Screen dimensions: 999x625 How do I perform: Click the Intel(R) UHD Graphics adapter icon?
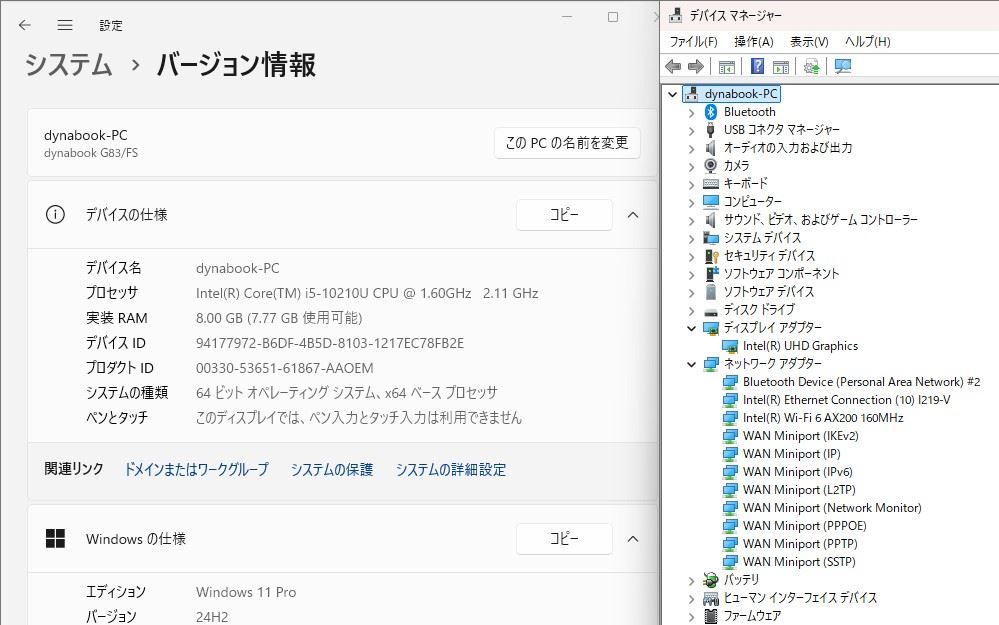tap(730, 346)
